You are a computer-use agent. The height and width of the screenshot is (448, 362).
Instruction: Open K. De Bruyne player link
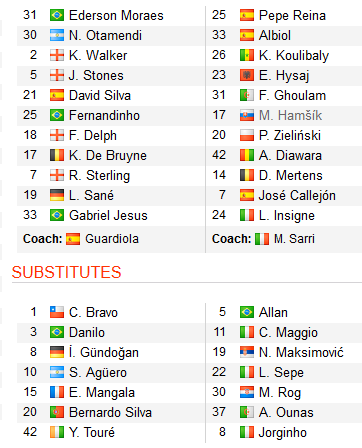[108, 156]
